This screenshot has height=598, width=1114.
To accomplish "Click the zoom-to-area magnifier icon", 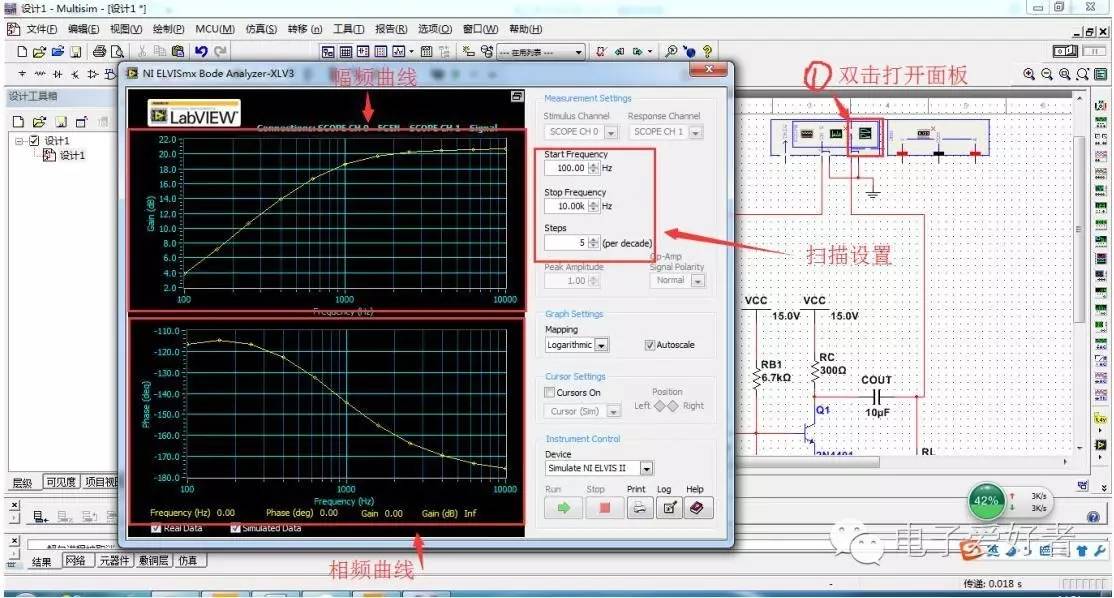I will (x=1064, y=74).
